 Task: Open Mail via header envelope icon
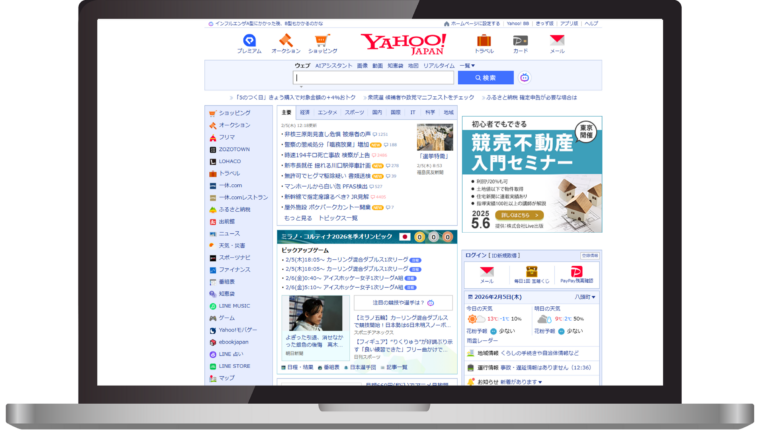click(x=557, y=41)
